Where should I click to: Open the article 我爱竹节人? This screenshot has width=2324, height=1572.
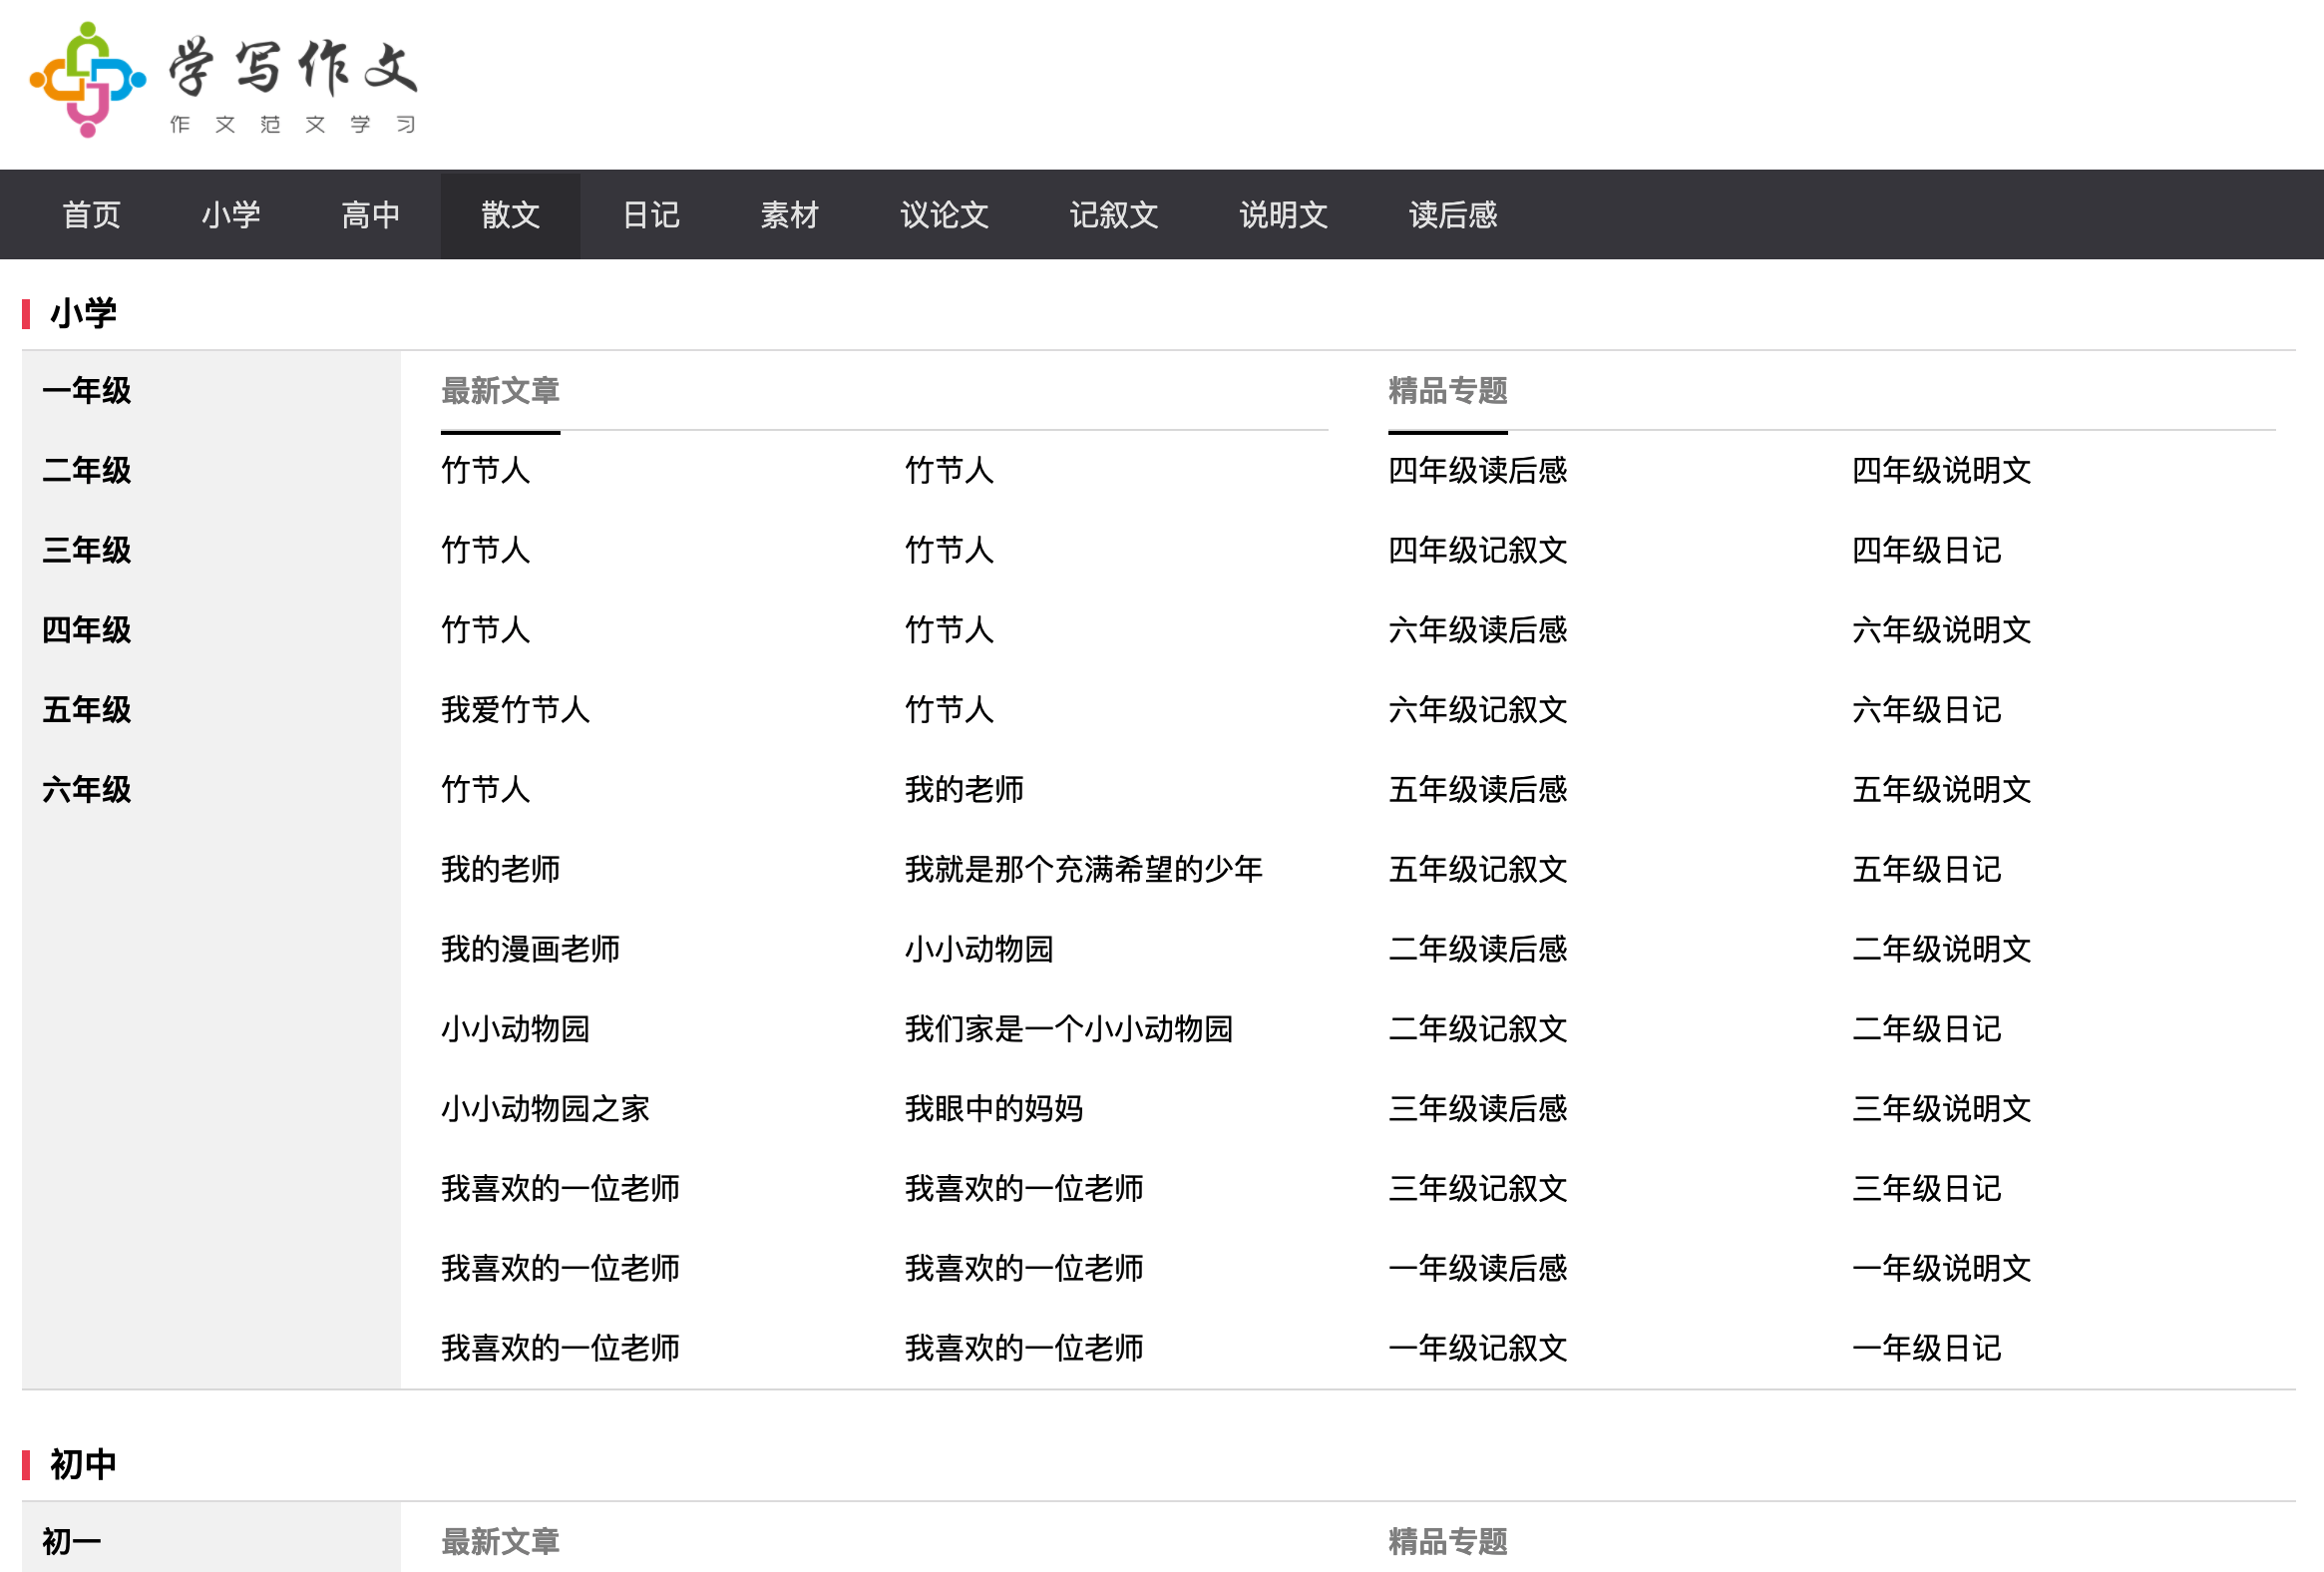516,710
